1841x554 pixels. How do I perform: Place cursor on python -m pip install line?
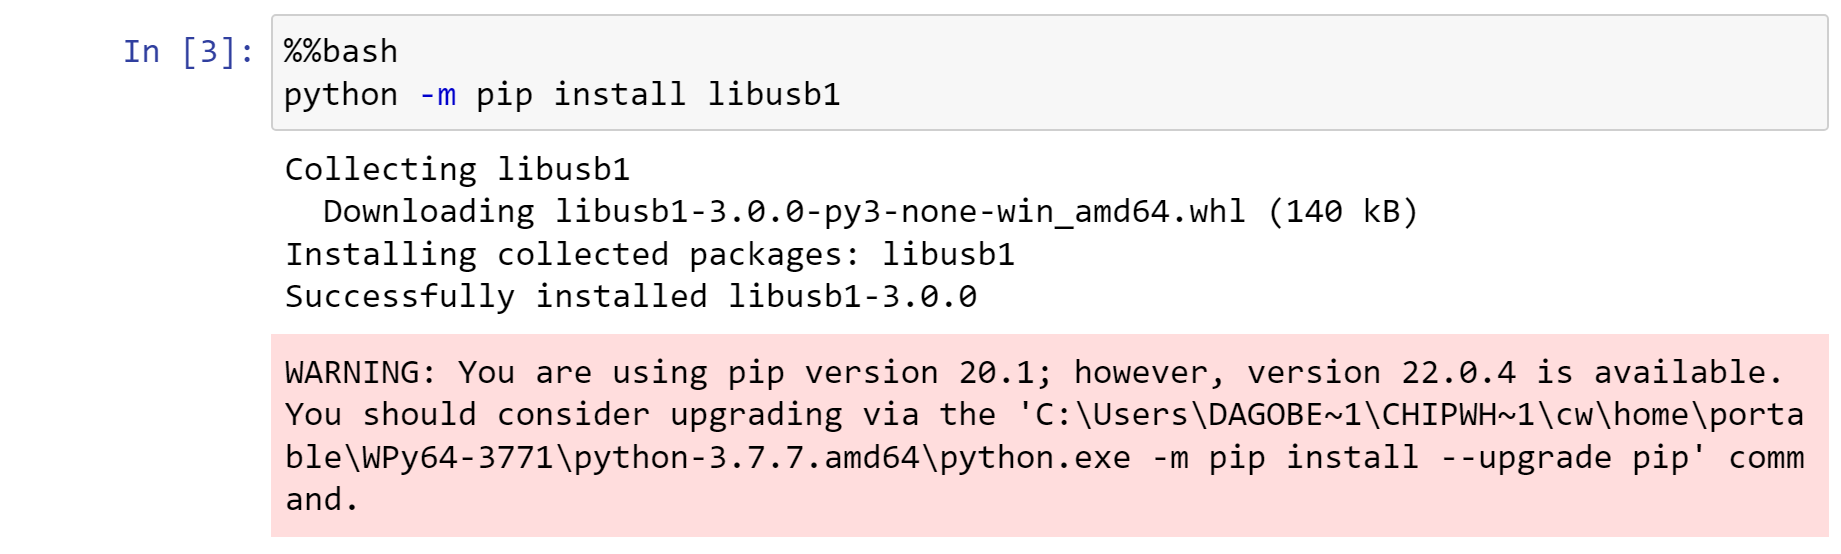click(x=562, y=94)
